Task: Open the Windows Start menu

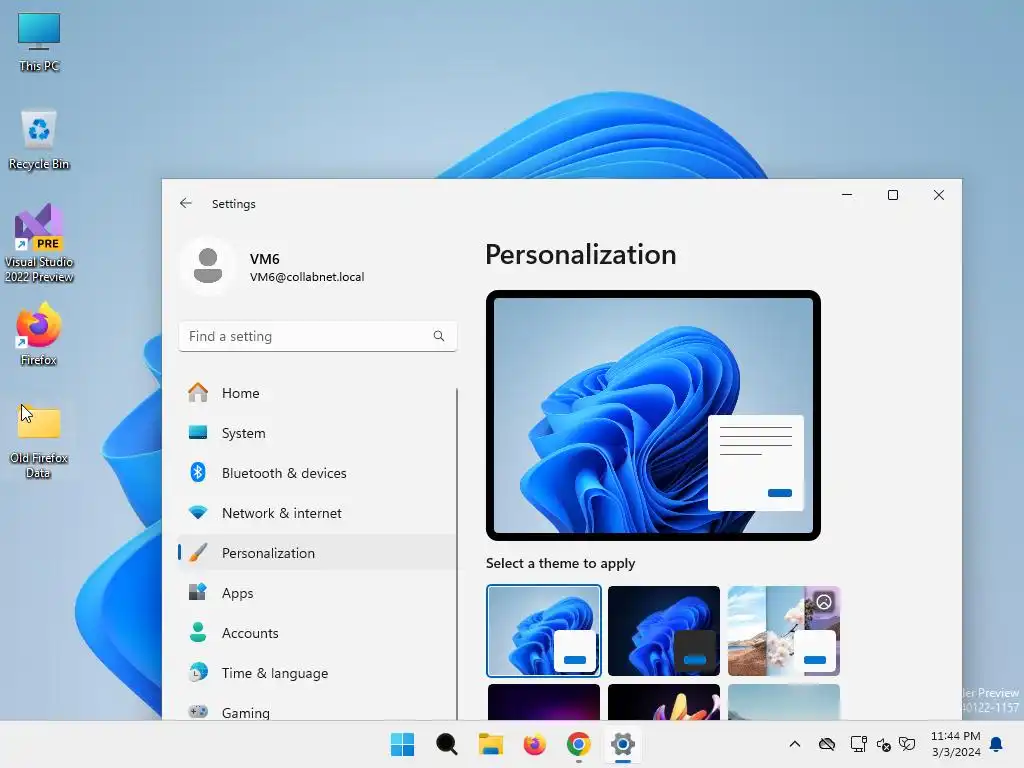Action: tap(402, 744)
